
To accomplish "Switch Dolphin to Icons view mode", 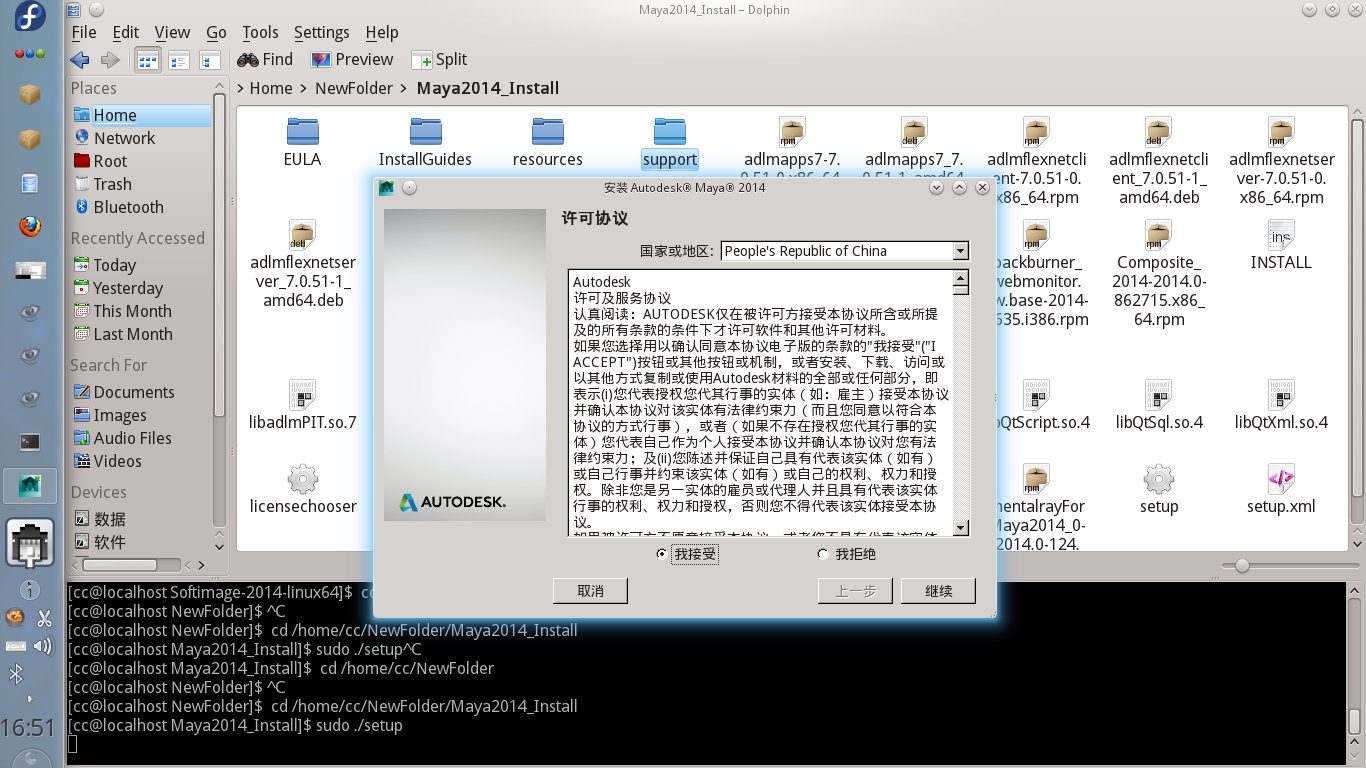I will [x=148, y=60].
